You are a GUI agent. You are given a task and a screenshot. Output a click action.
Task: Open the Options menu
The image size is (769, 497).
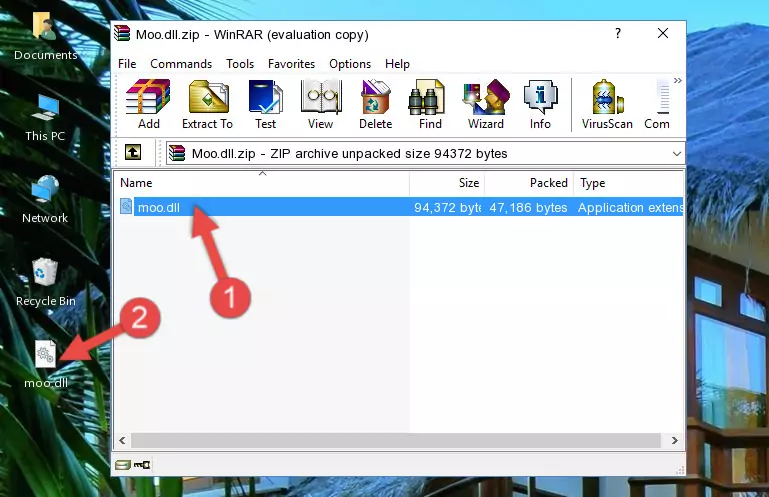350,64
